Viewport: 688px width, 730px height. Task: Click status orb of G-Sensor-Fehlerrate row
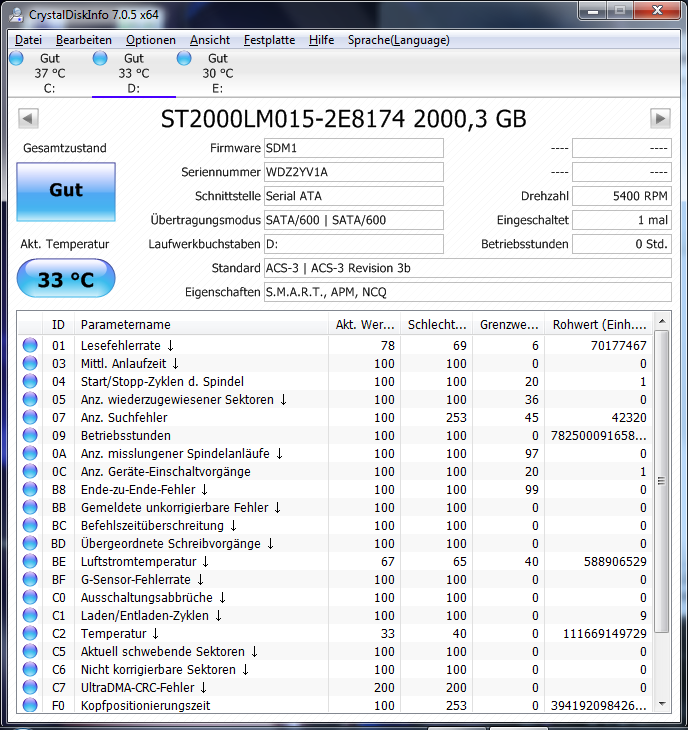tap(30, 579)
